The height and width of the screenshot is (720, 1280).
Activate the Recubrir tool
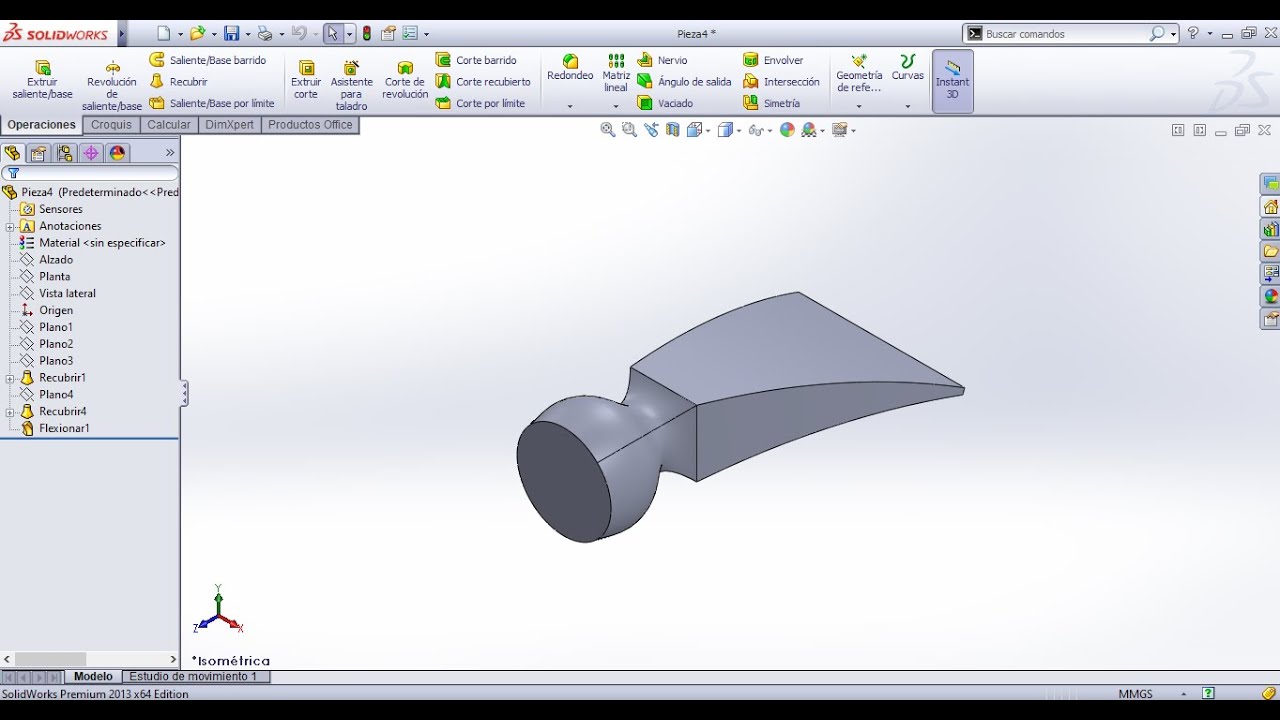pos(179,82)
